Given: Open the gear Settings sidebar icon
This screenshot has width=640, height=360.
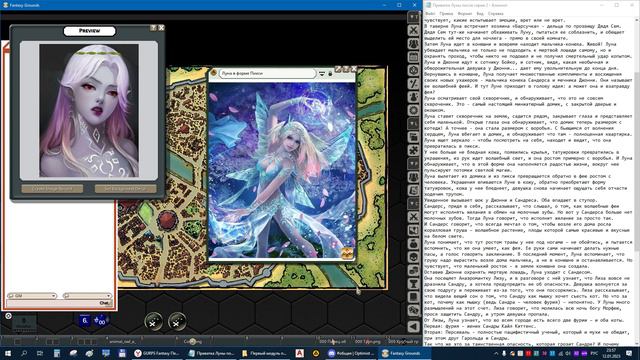Looking at the screenshot, I should [x=413, y=111].
